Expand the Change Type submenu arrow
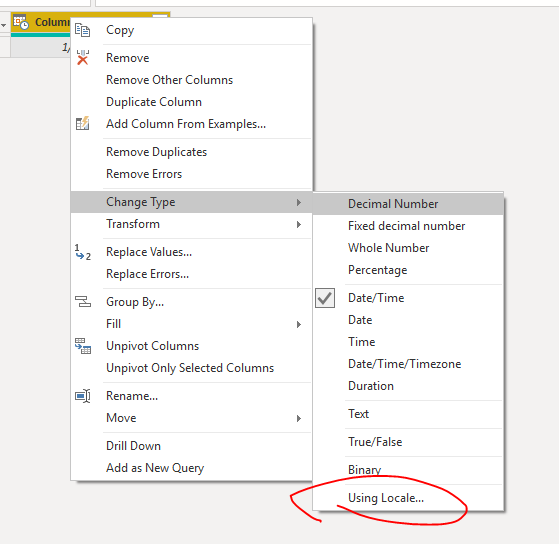559x544 pixels. (299, 202)
